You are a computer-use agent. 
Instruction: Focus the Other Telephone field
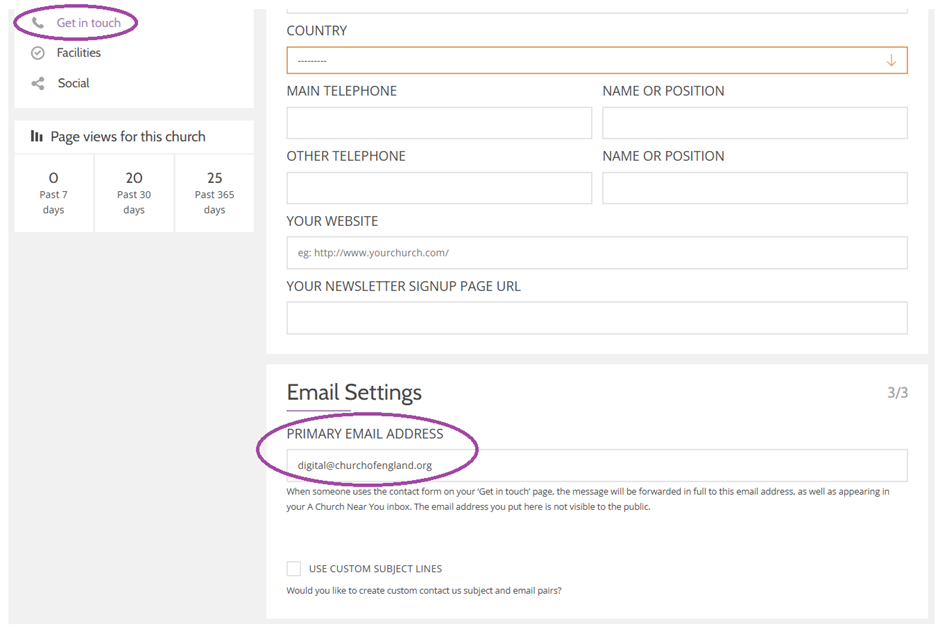[x=439, y=188]
